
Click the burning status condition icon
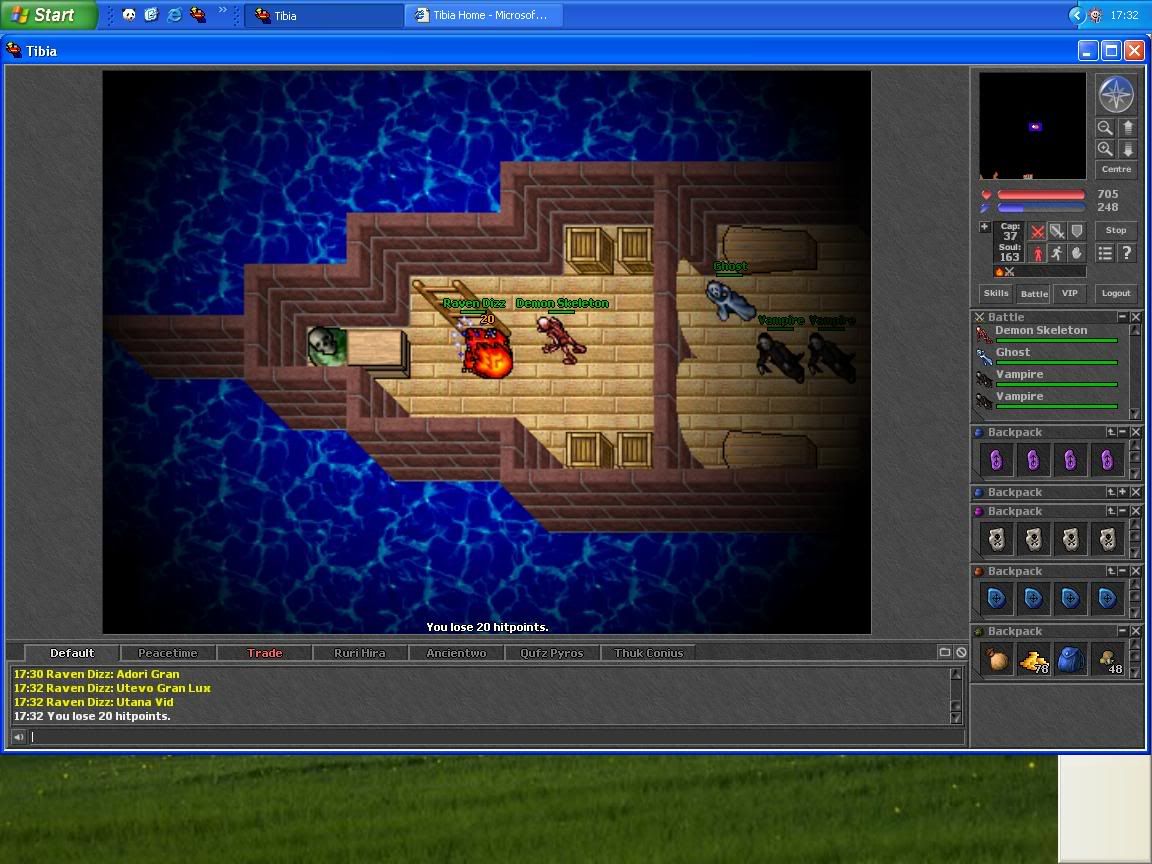(999, 272)
